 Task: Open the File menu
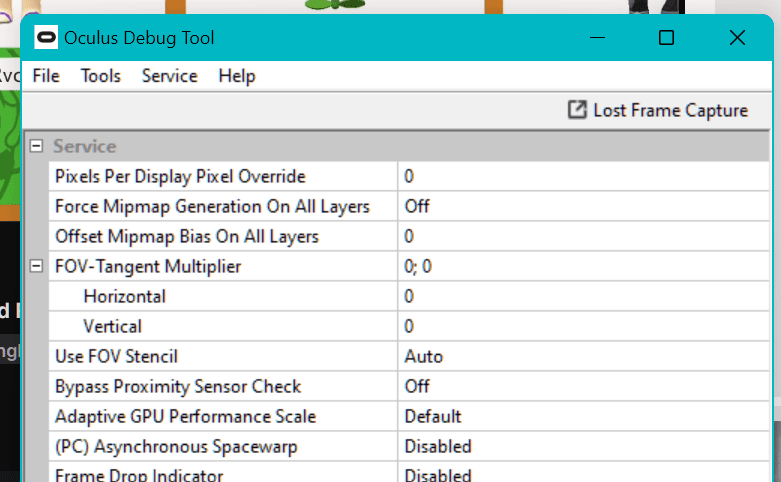pos(46,76)
